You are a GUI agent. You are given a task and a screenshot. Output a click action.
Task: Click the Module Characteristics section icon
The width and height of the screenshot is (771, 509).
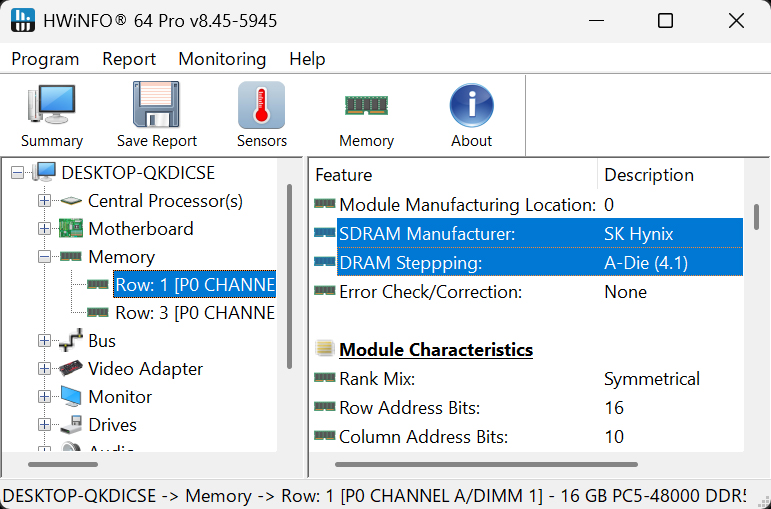(325, 348)
